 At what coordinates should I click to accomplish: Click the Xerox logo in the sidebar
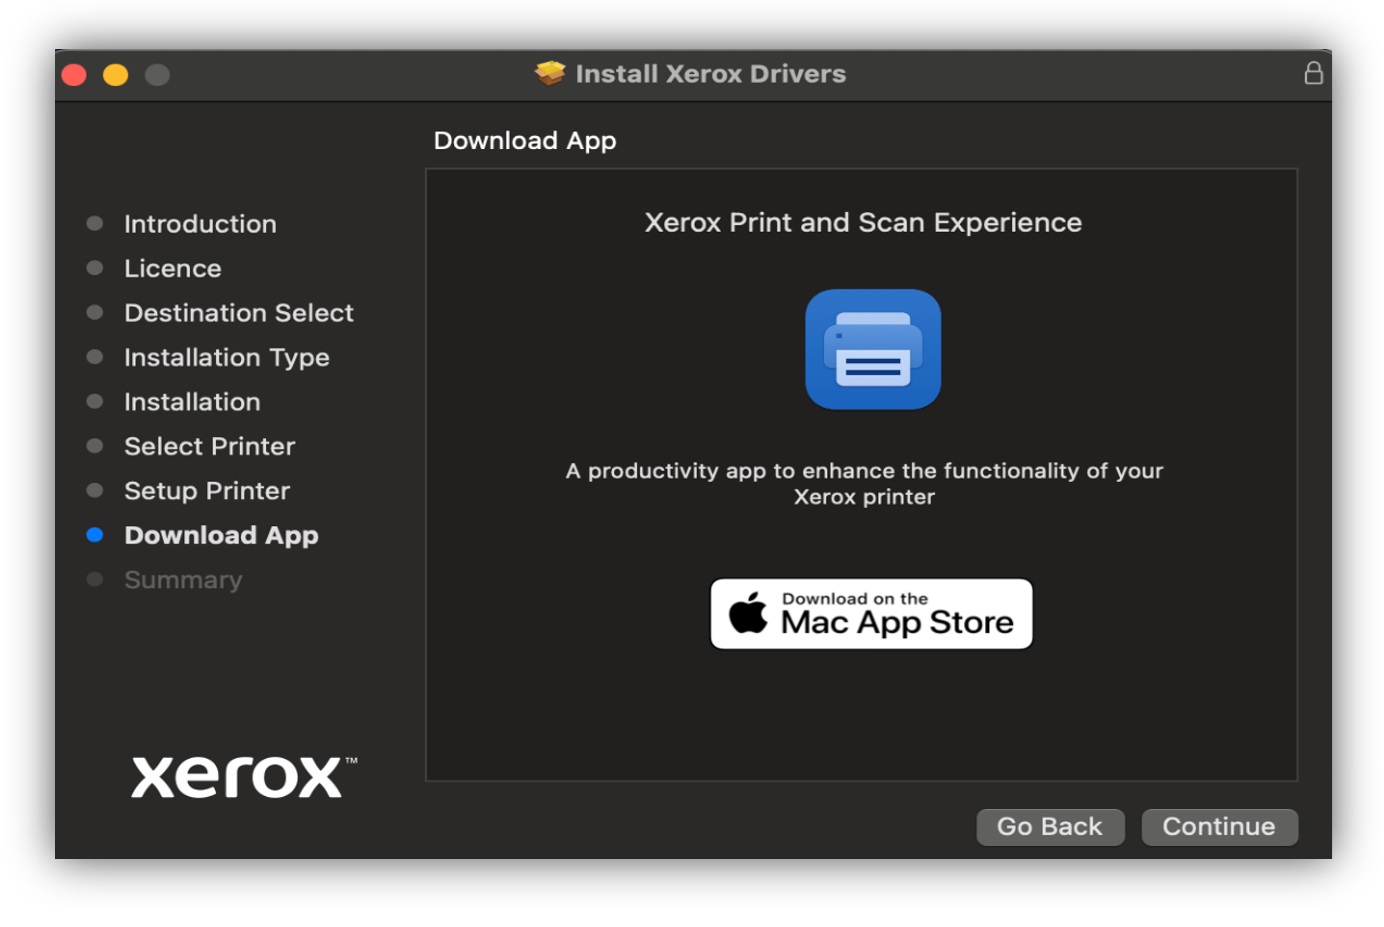coord(244,776)
